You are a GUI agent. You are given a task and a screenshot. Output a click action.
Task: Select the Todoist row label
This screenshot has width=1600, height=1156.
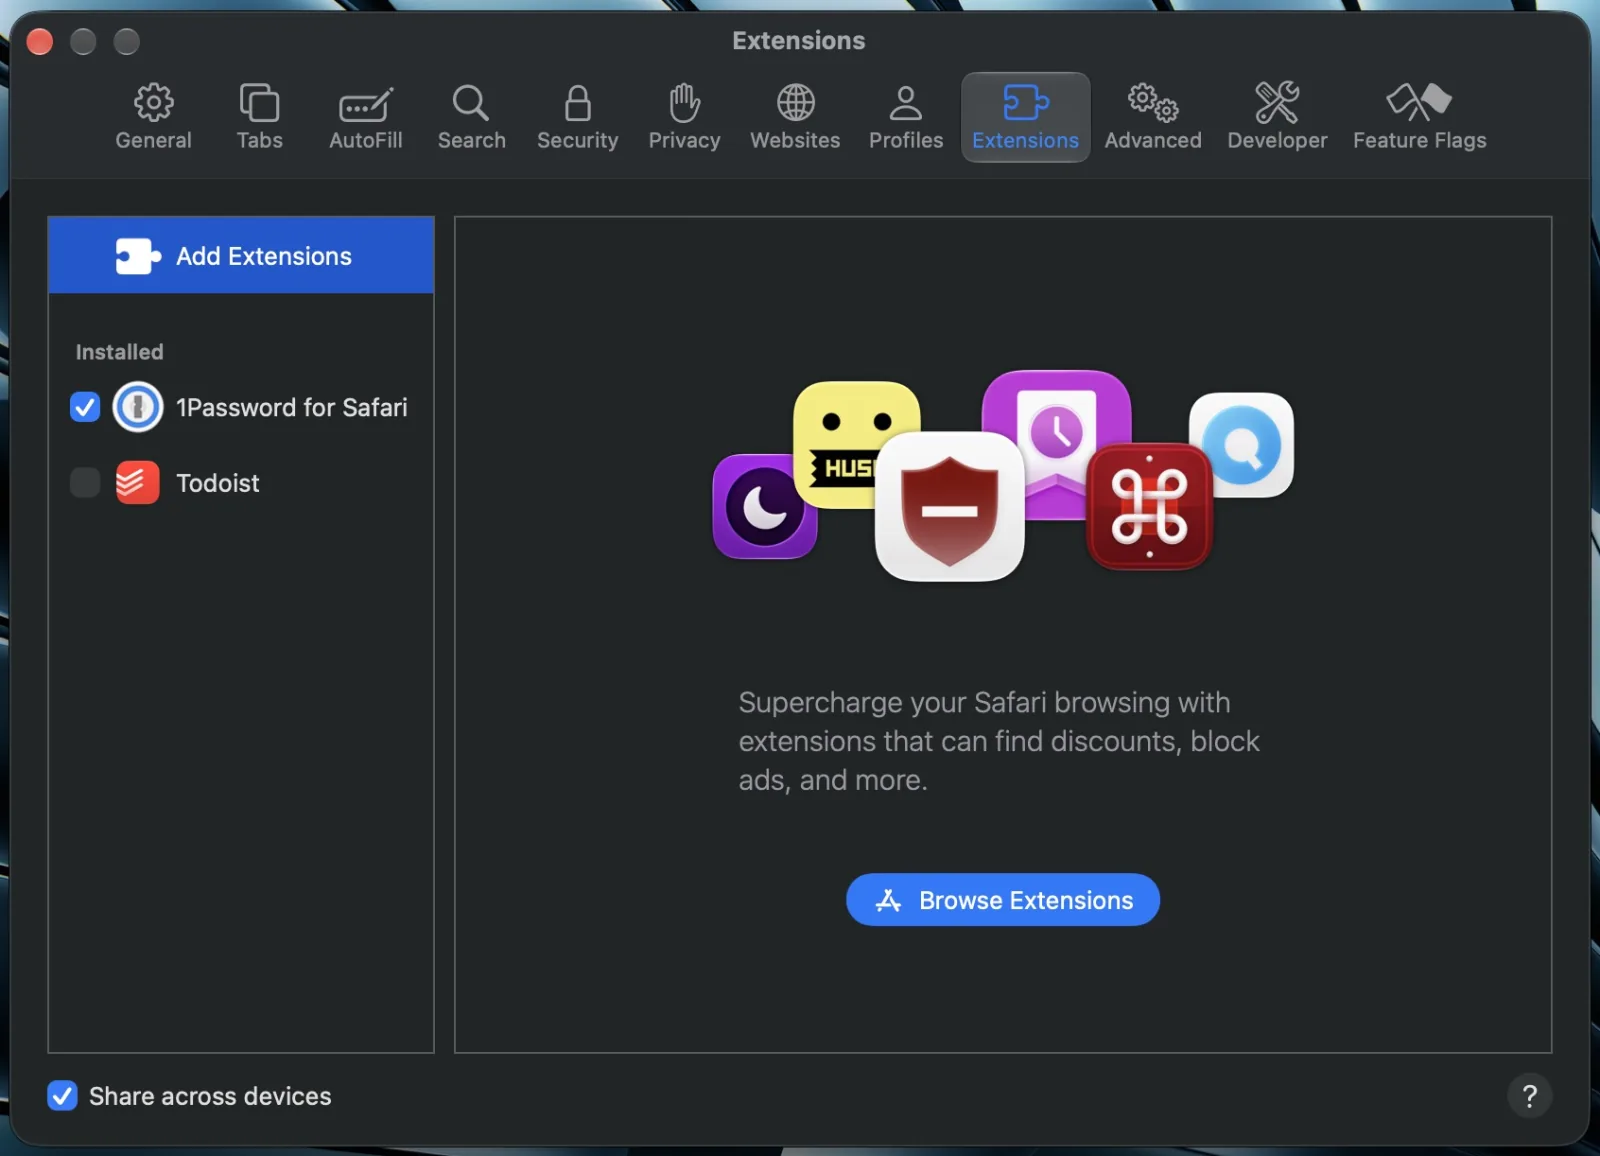(x=218, y=483)
